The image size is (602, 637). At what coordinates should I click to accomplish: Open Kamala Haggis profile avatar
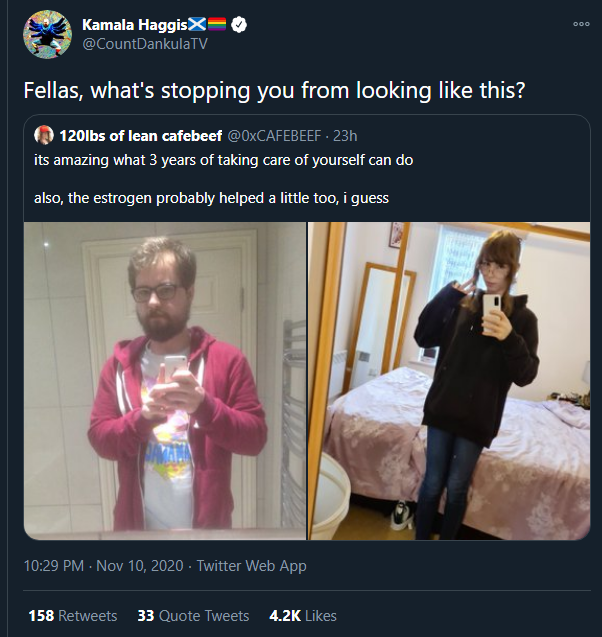point(48,34)
